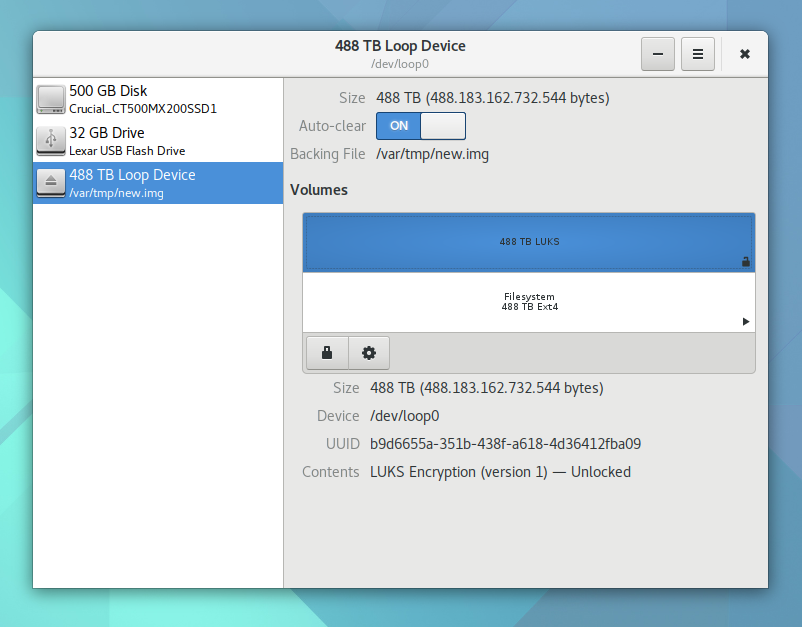This screenshot has height=627, width=802.
Task: Click the backing file path /var/tmp/new.img
Action: 432,154
